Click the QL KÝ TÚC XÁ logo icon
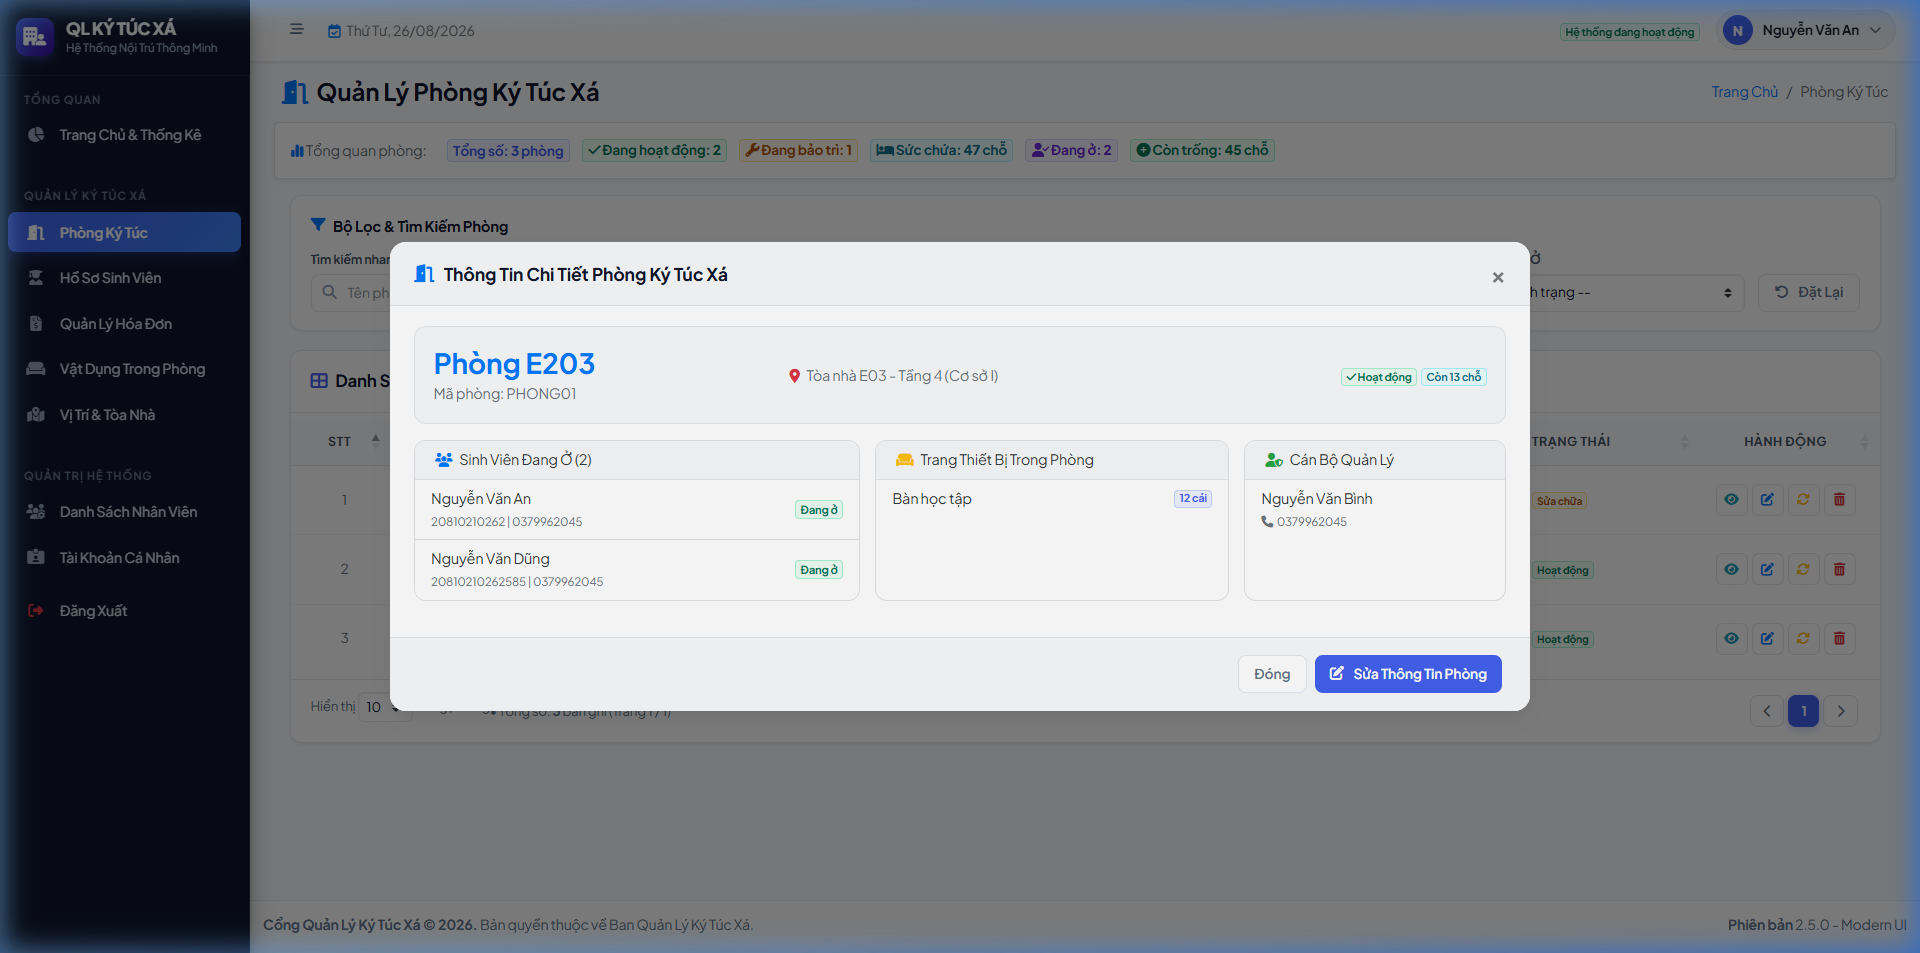 35,37
